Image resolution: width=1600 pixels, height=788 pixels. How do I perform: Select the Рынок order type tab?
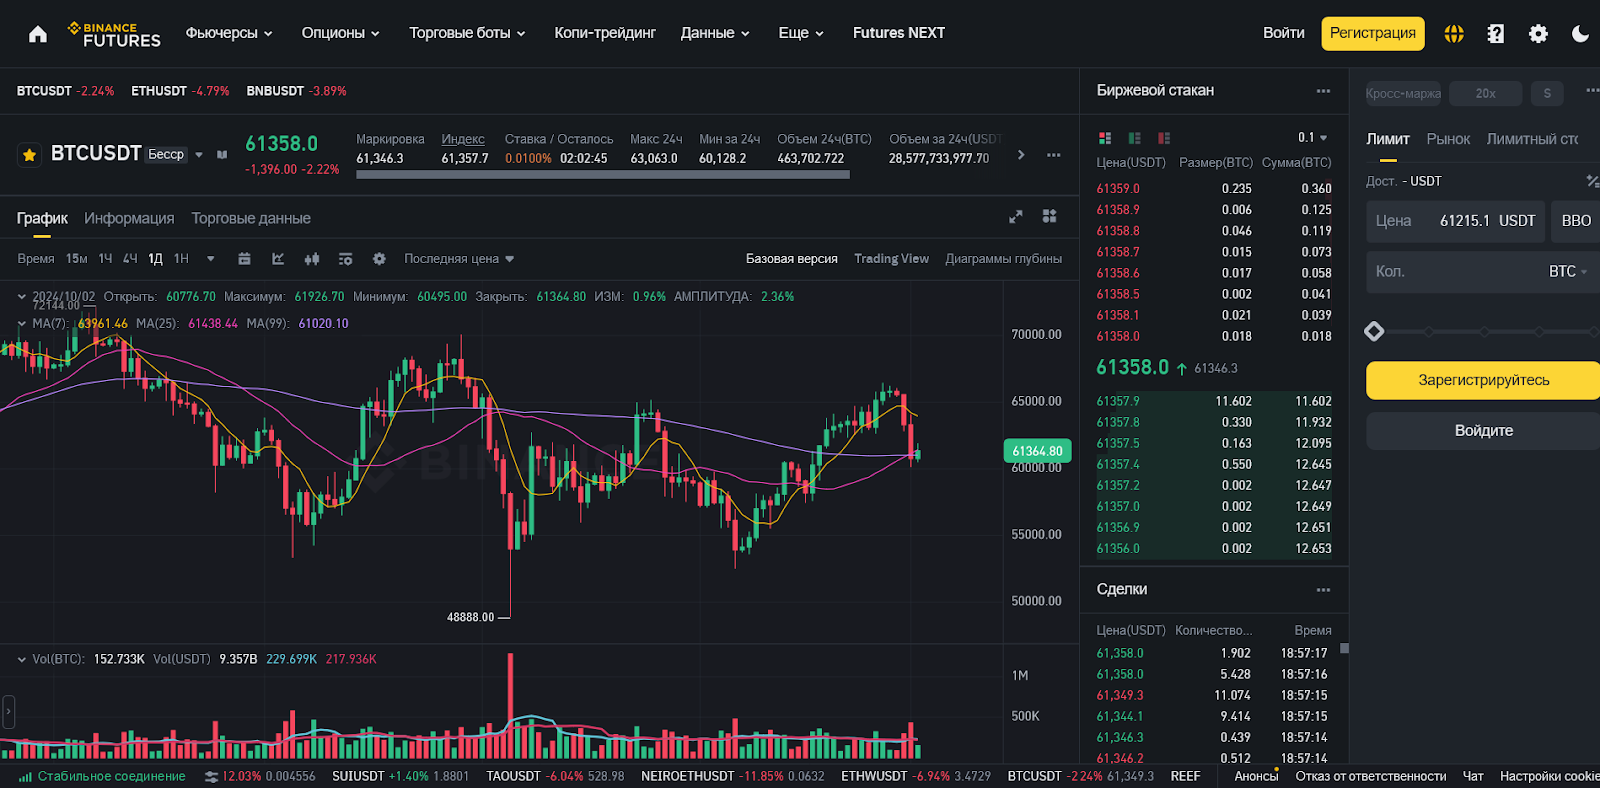[1448, 139]
